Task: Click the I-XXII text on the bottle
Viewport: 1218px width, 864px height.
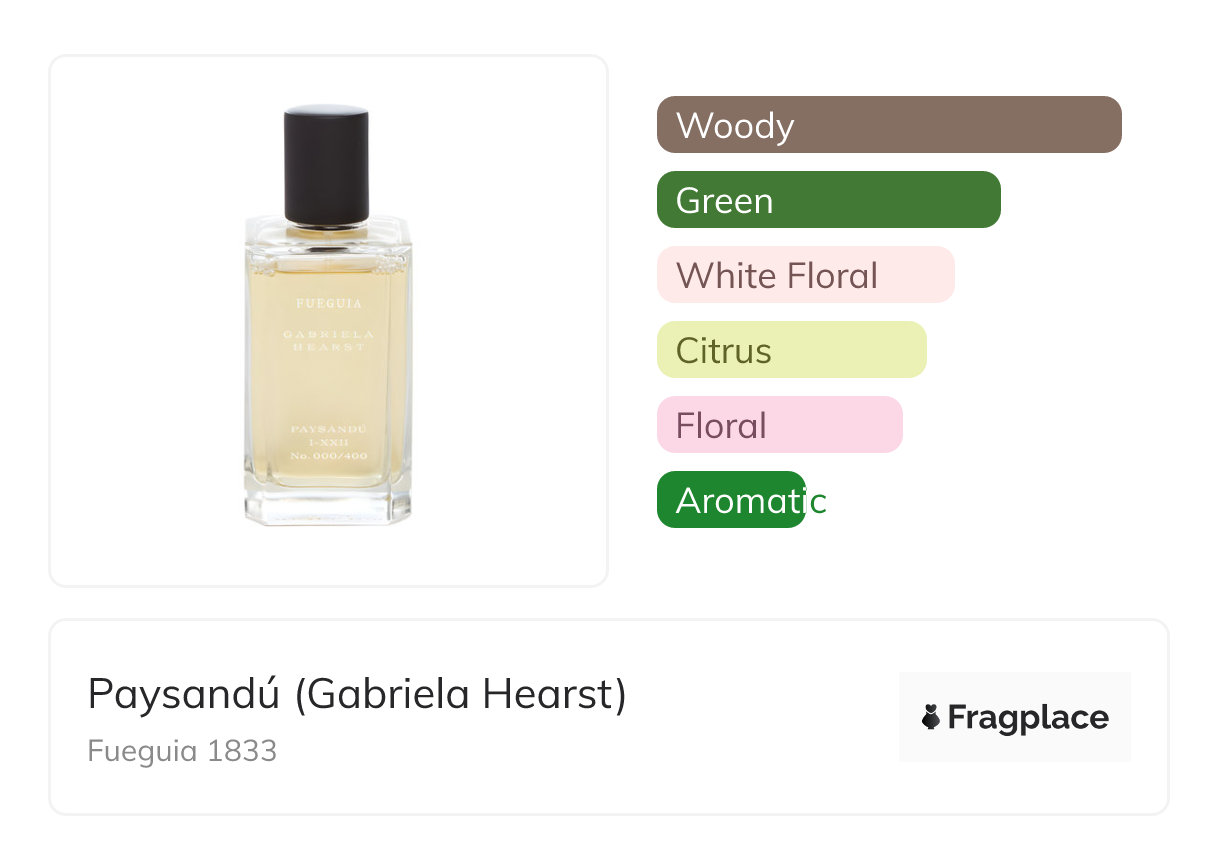Action: click(x=328, y=442)
